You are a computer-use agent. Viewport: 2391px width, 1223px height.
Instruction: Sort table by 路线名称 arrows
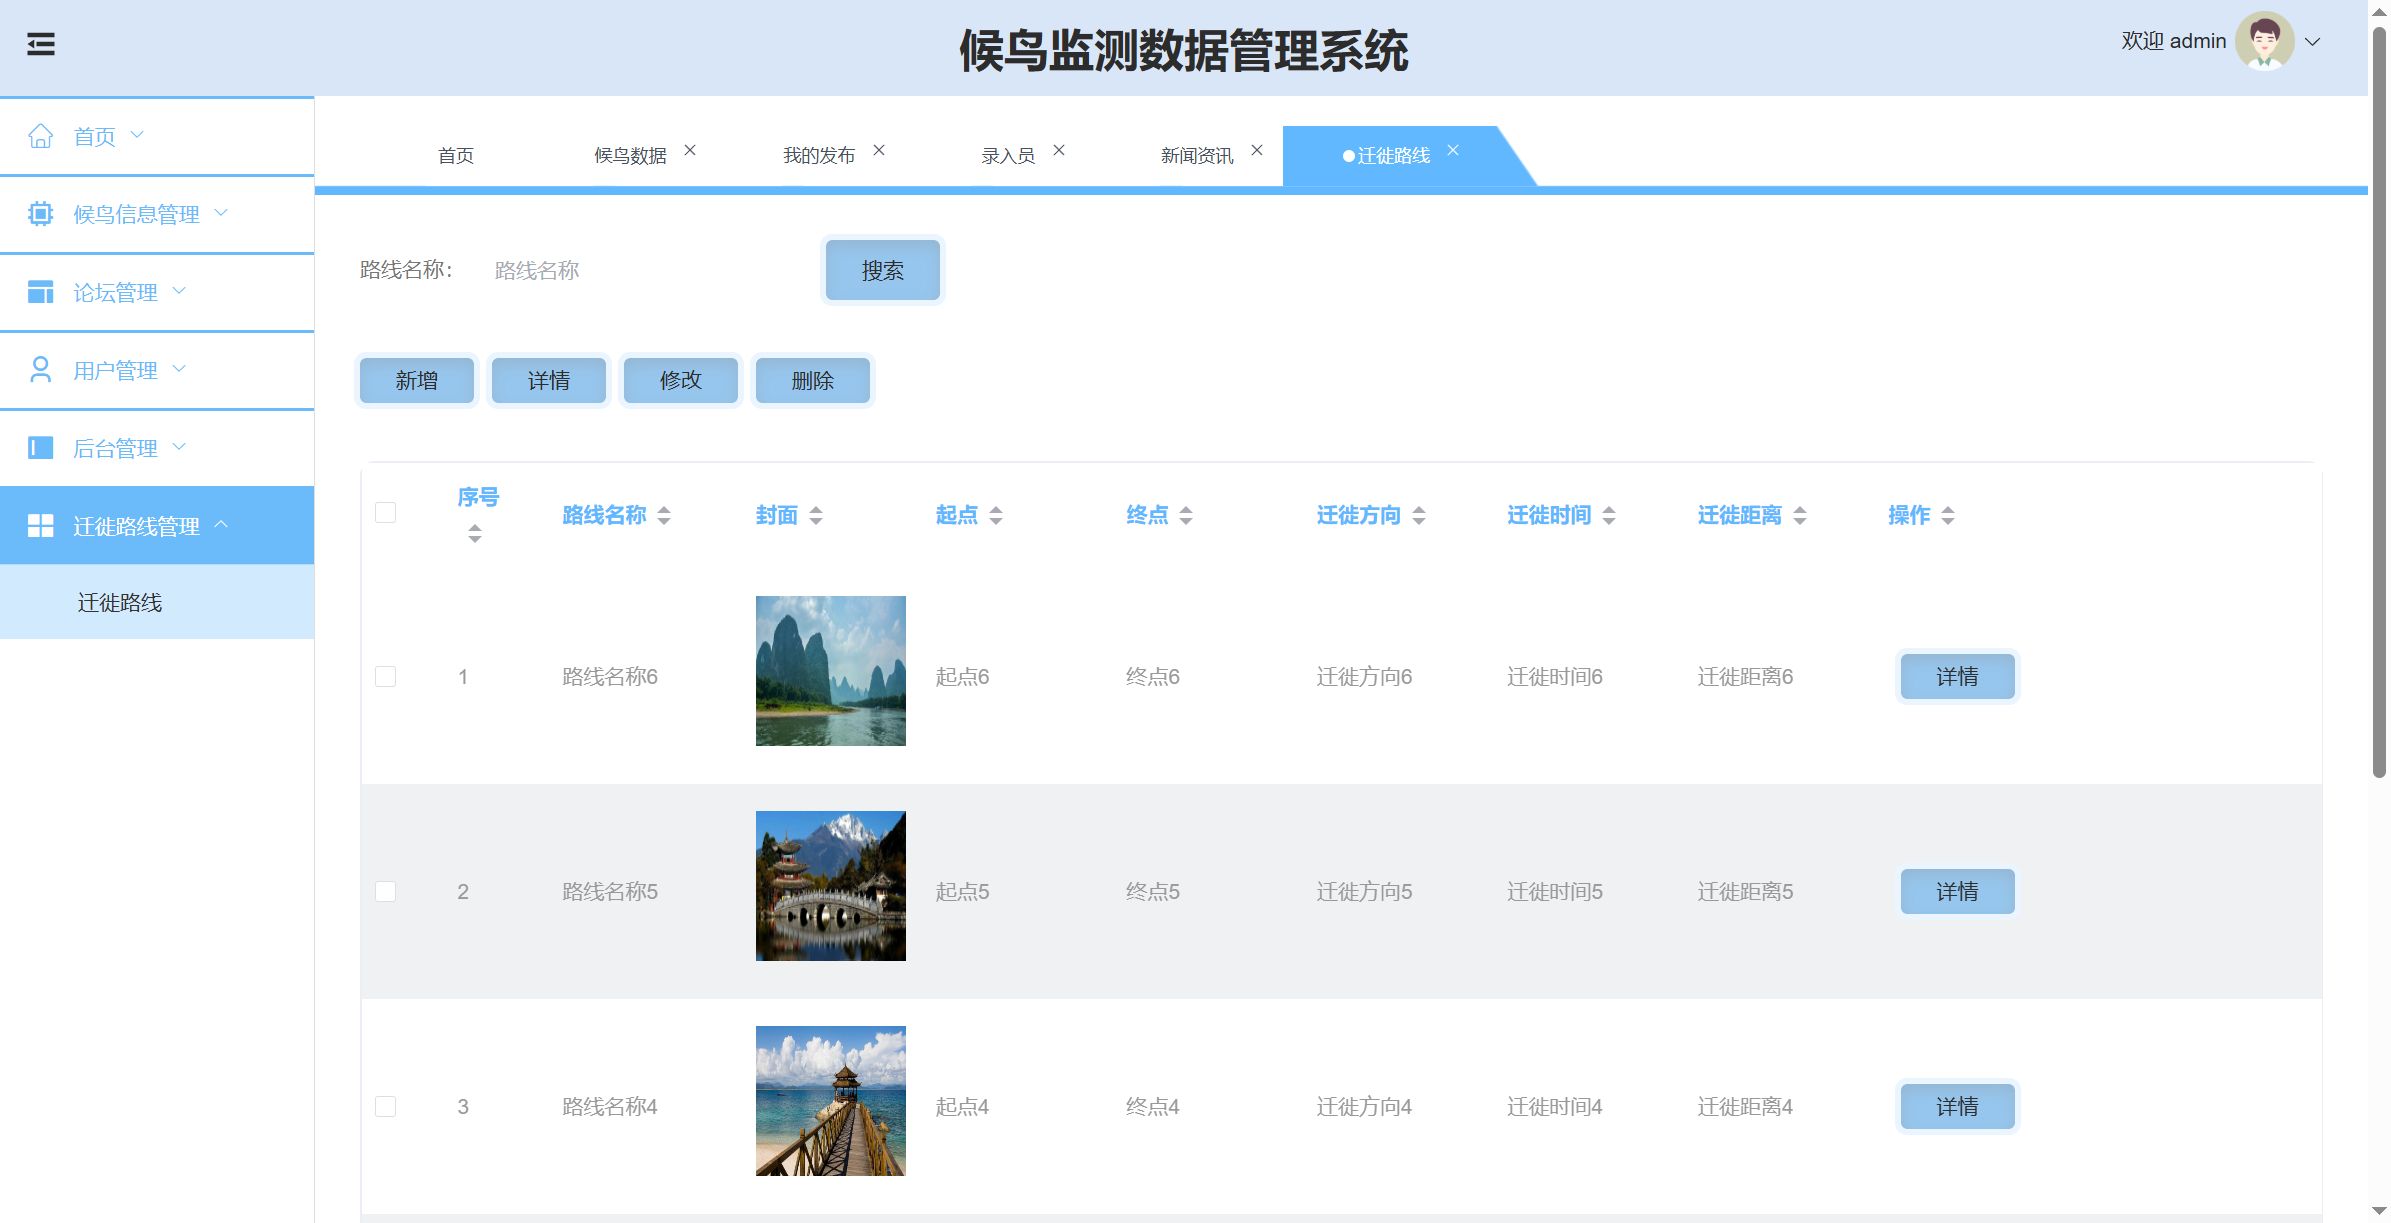(664, 516)
